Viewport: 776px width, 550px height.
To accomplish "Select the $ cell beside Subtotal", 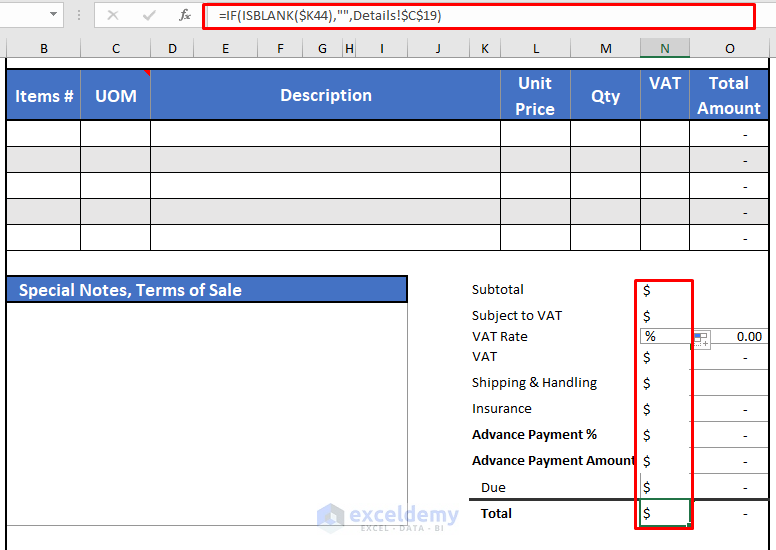I will [665, 290].
